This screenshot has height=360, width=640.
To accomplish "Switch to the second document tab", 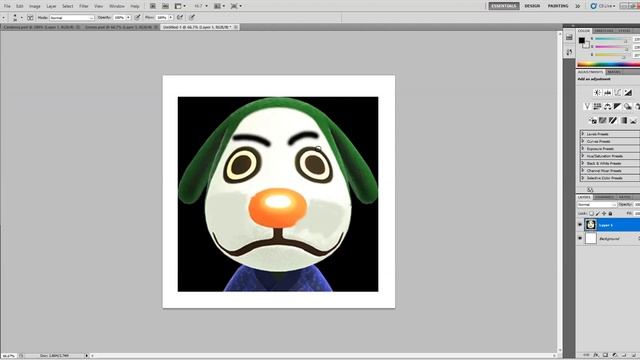I will tap(121, 27).
